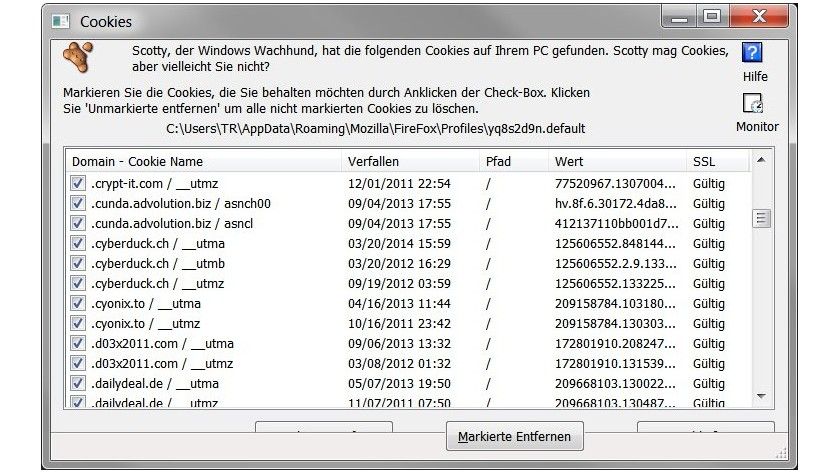
Task: Open the Hilfe question mark icon
Action: point(752,52)
